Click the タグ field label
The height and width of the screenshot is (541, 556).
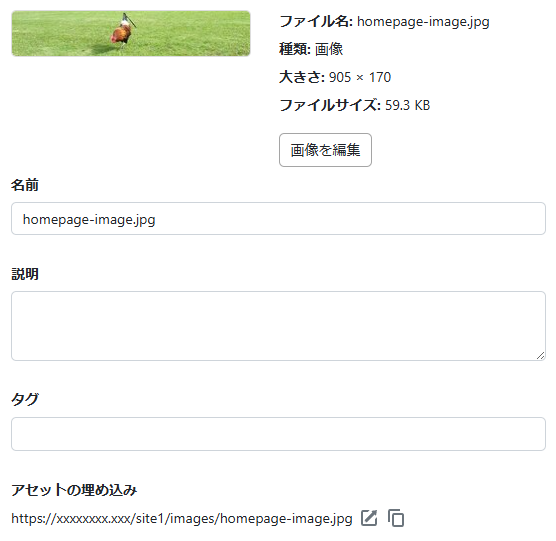click(25, 399)
